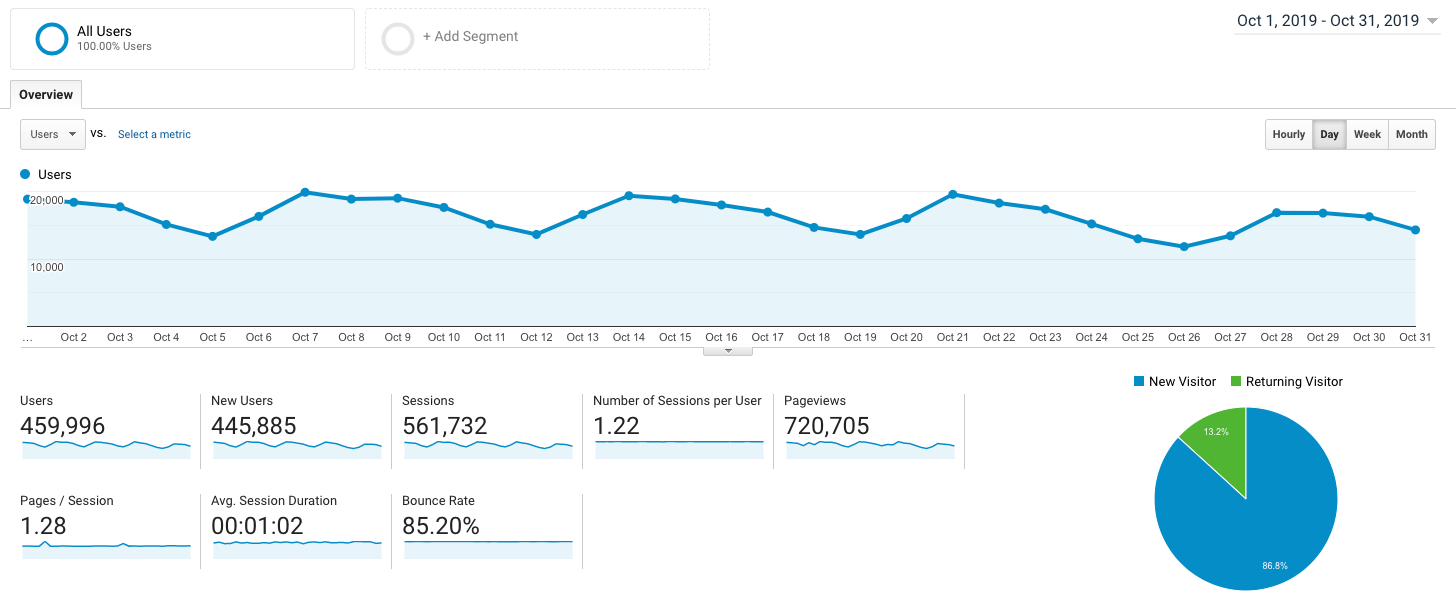Click the Avg. Session Duration sparkline mini-chart
This screenshot has height=599, width=1456.
click(296, 550)
